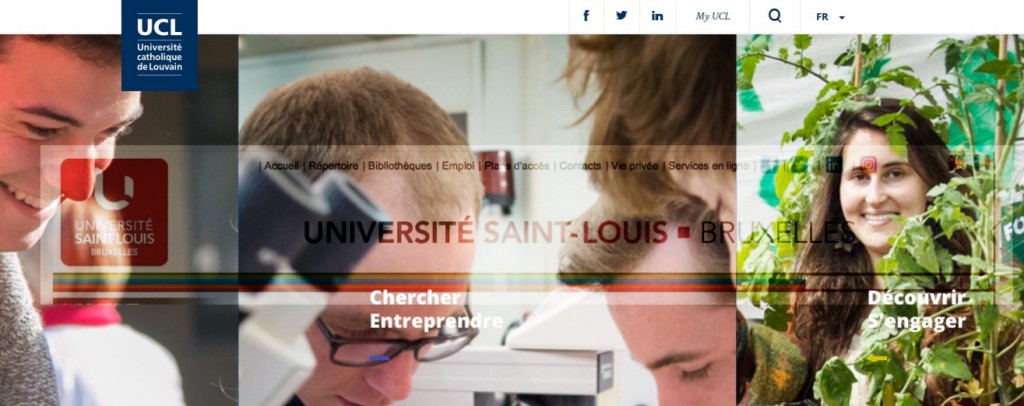The width and height of the screenshot is (1024, 406).
Task: Click the search magnifier icon
Action: (775, 16)
